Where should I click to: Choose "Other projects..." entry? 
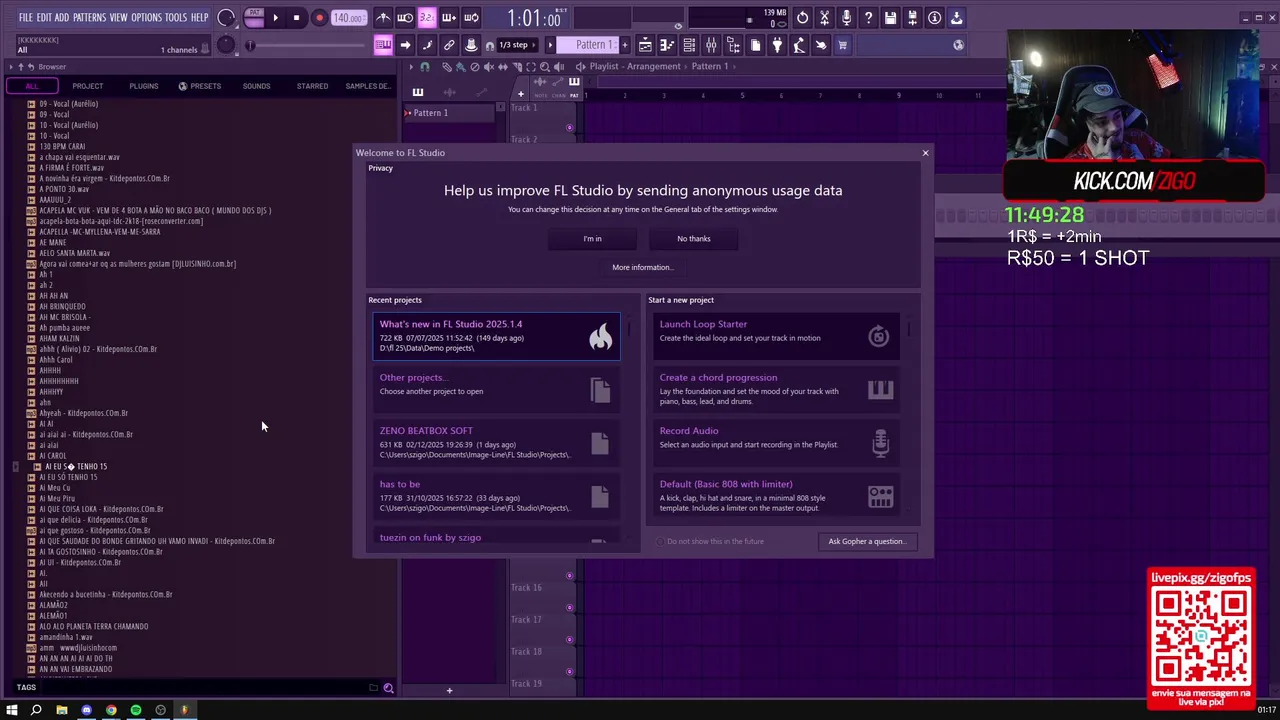496,390
